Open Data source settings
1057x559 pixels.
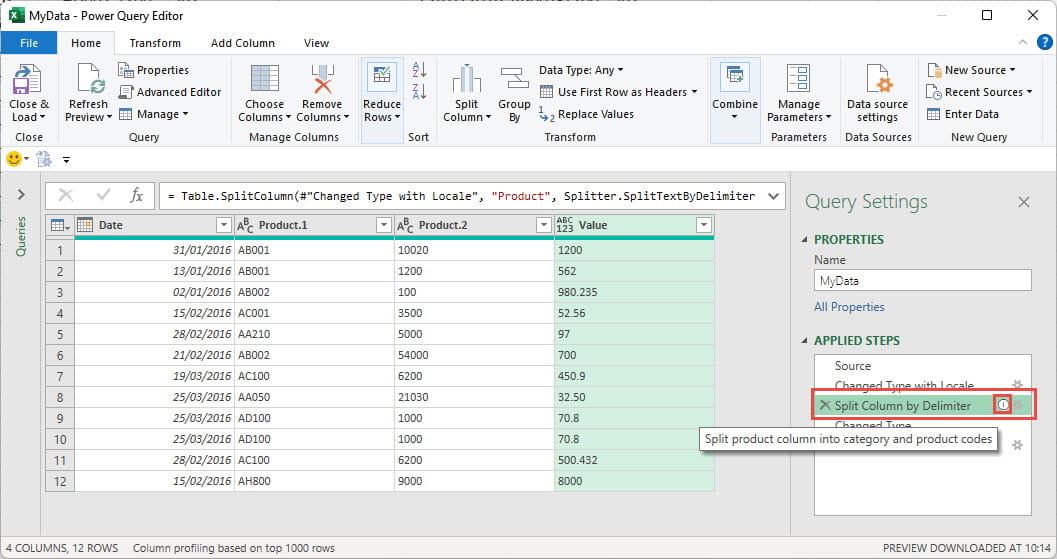coord(877,81)
